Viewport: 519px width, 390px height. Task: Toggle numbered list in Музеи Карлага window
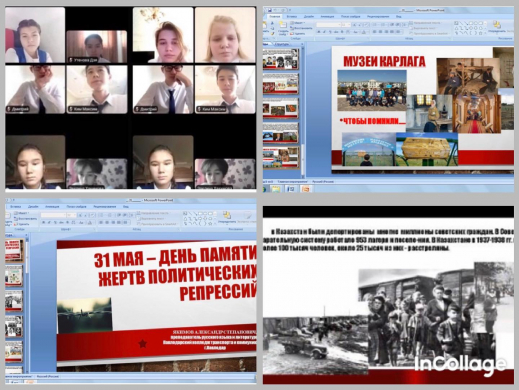pos(383,24)
